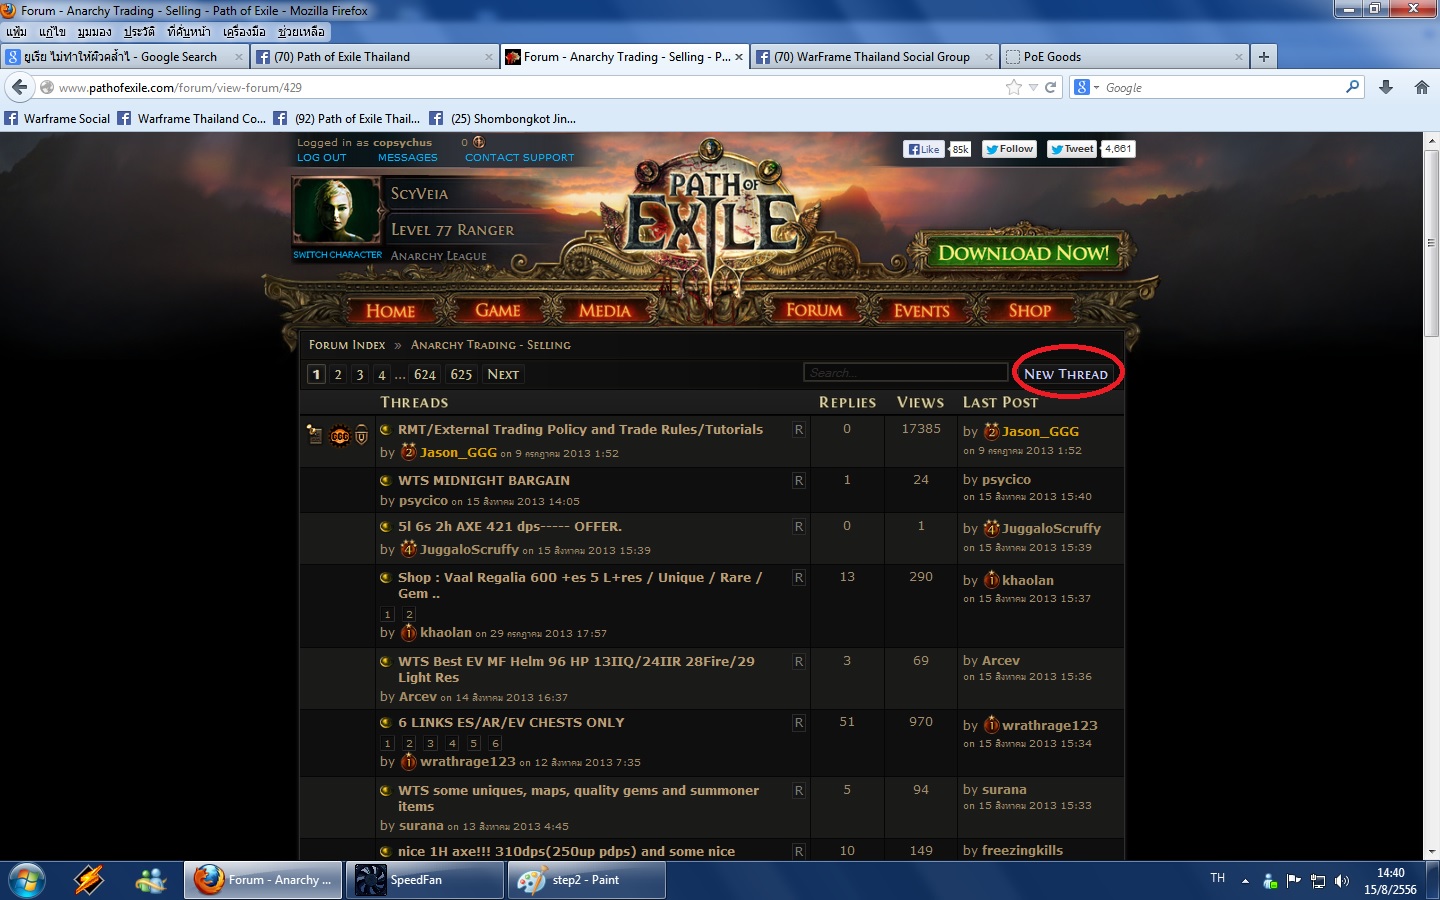Open the แฟ้ม menu
Screen dimensions: 1440x900
tap(16, 32)
